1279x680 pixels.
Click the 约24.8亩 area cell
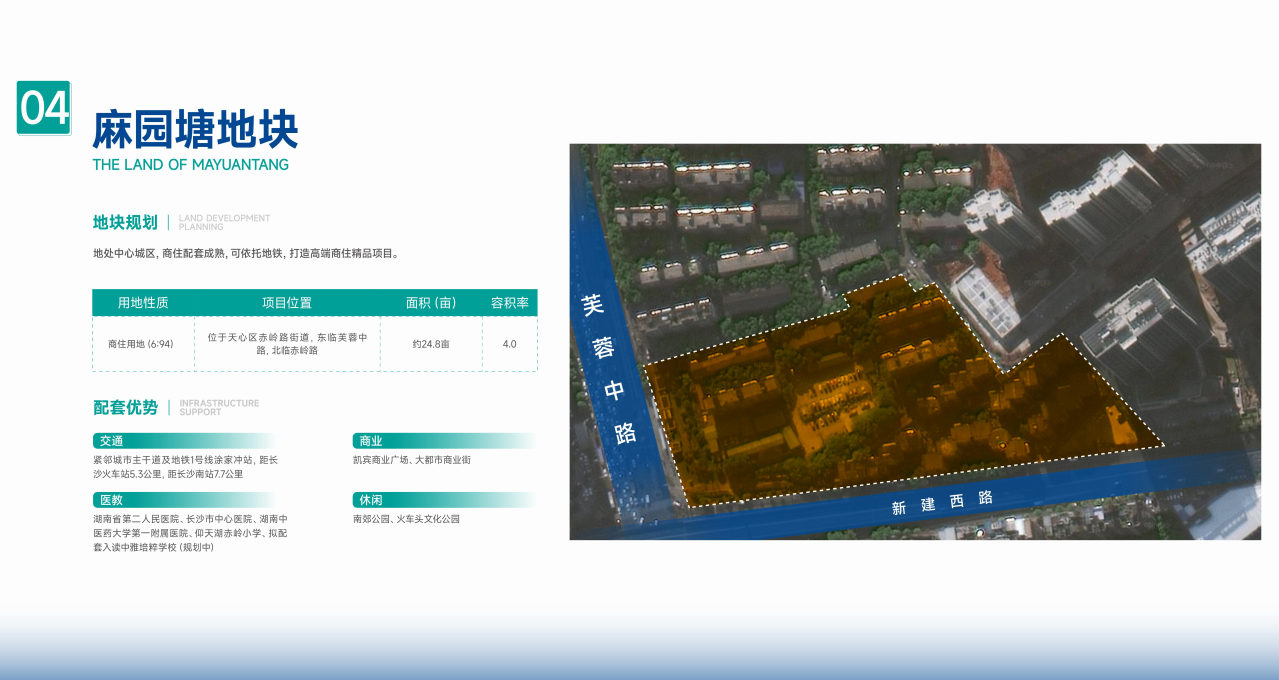431,344
